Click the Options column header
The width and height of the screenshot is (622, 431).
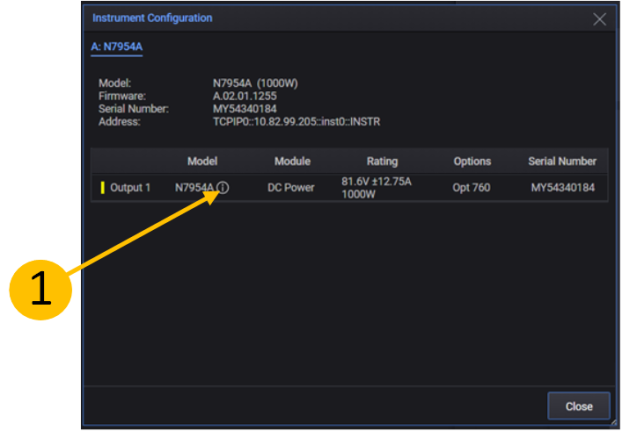[x=472, y=161]
